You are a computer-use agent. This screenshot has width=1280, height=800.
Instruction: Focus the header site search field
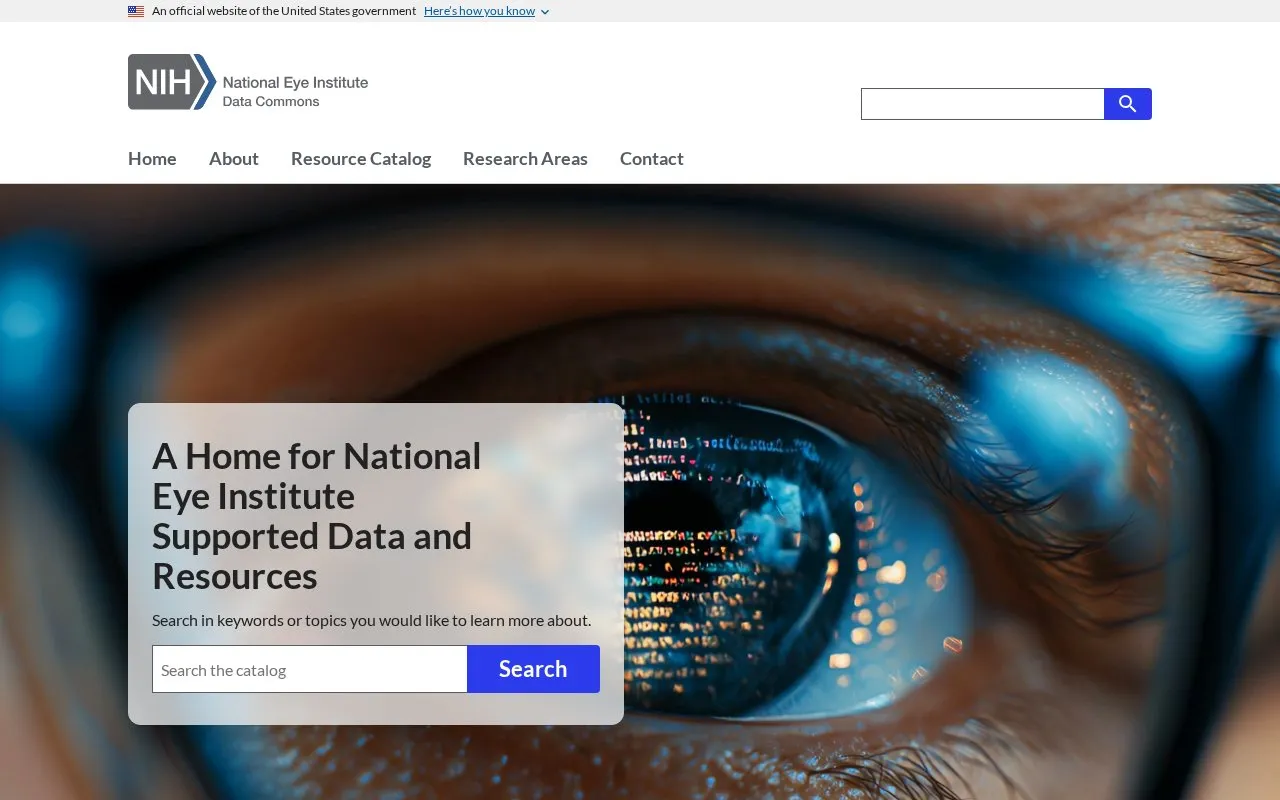tap(983, 104)
